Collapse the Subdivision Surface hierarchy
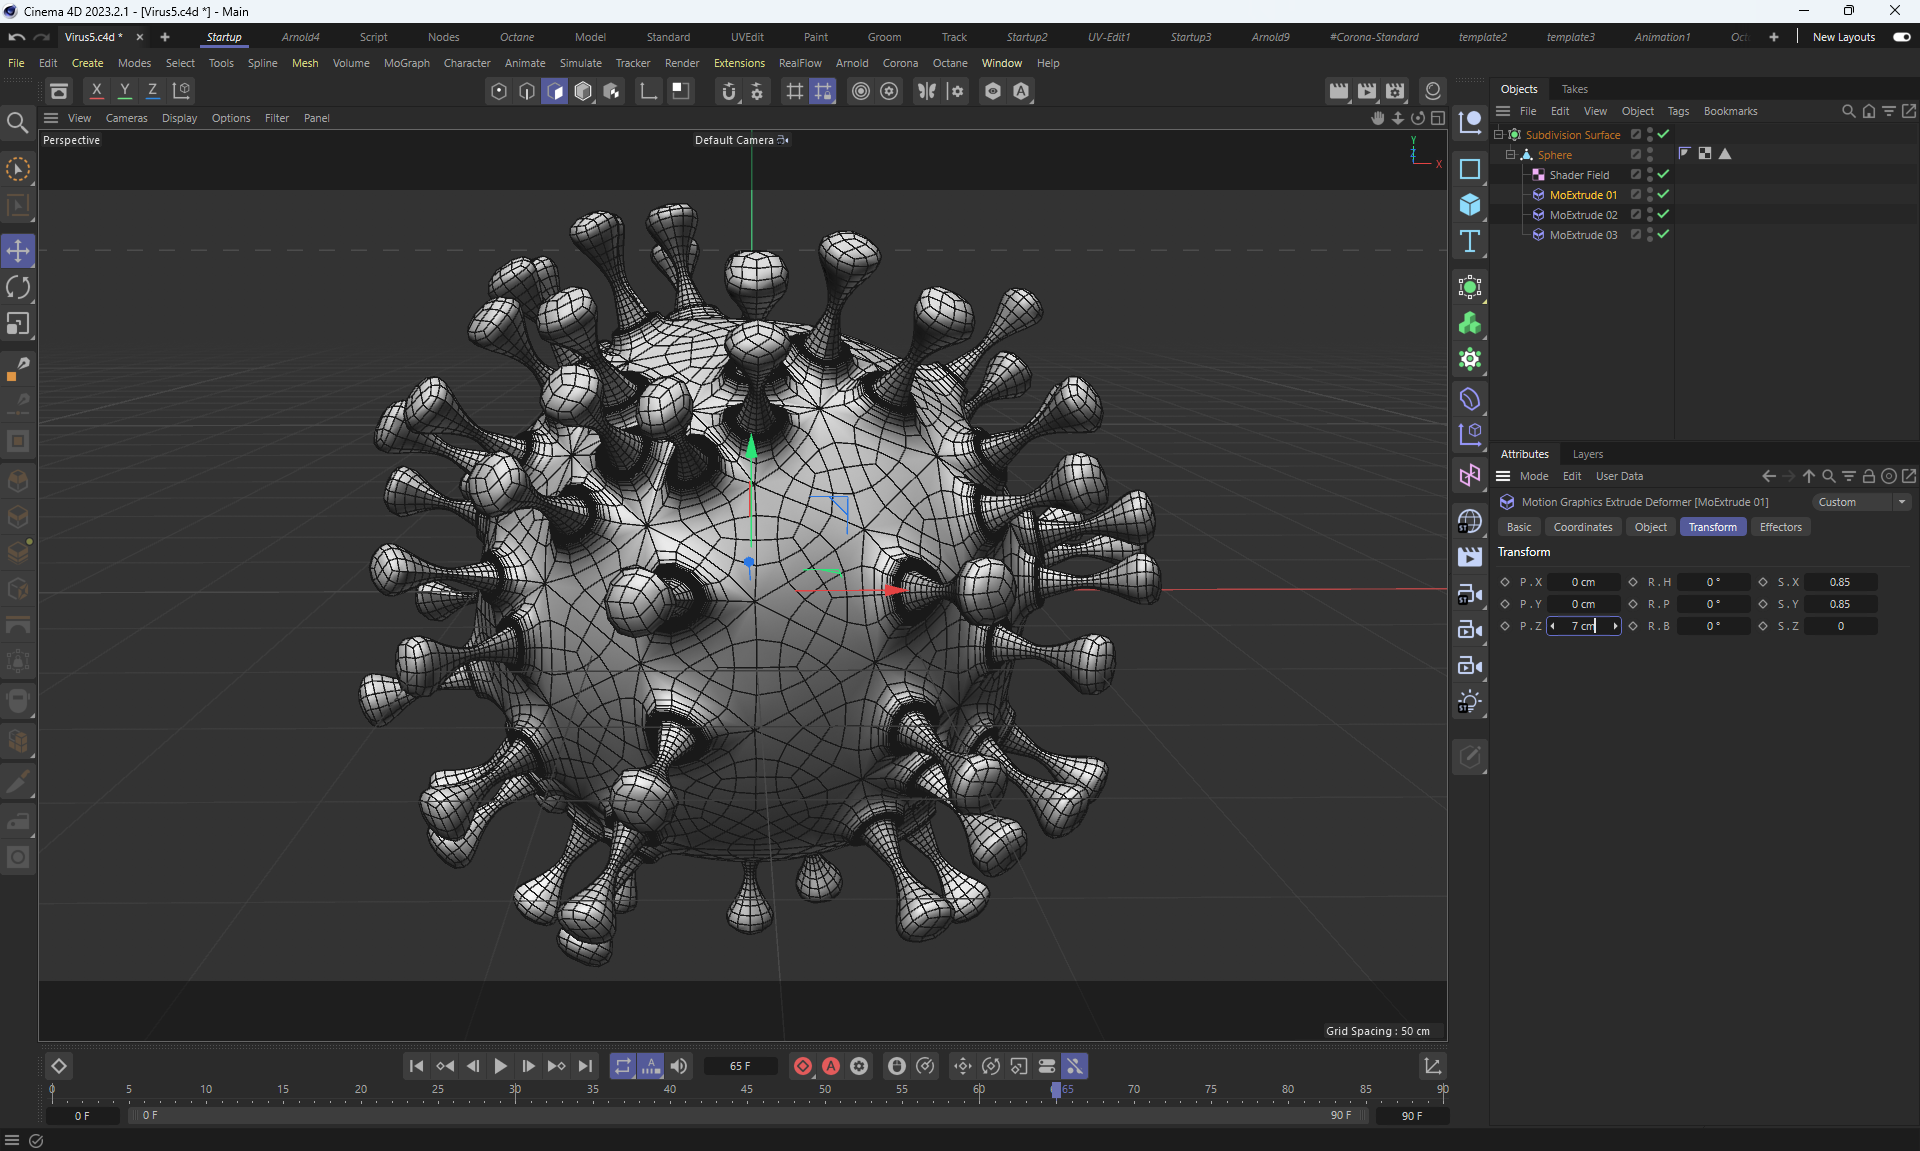The width and height of the screenshot is (1920, 1151). click(1498, 134)
